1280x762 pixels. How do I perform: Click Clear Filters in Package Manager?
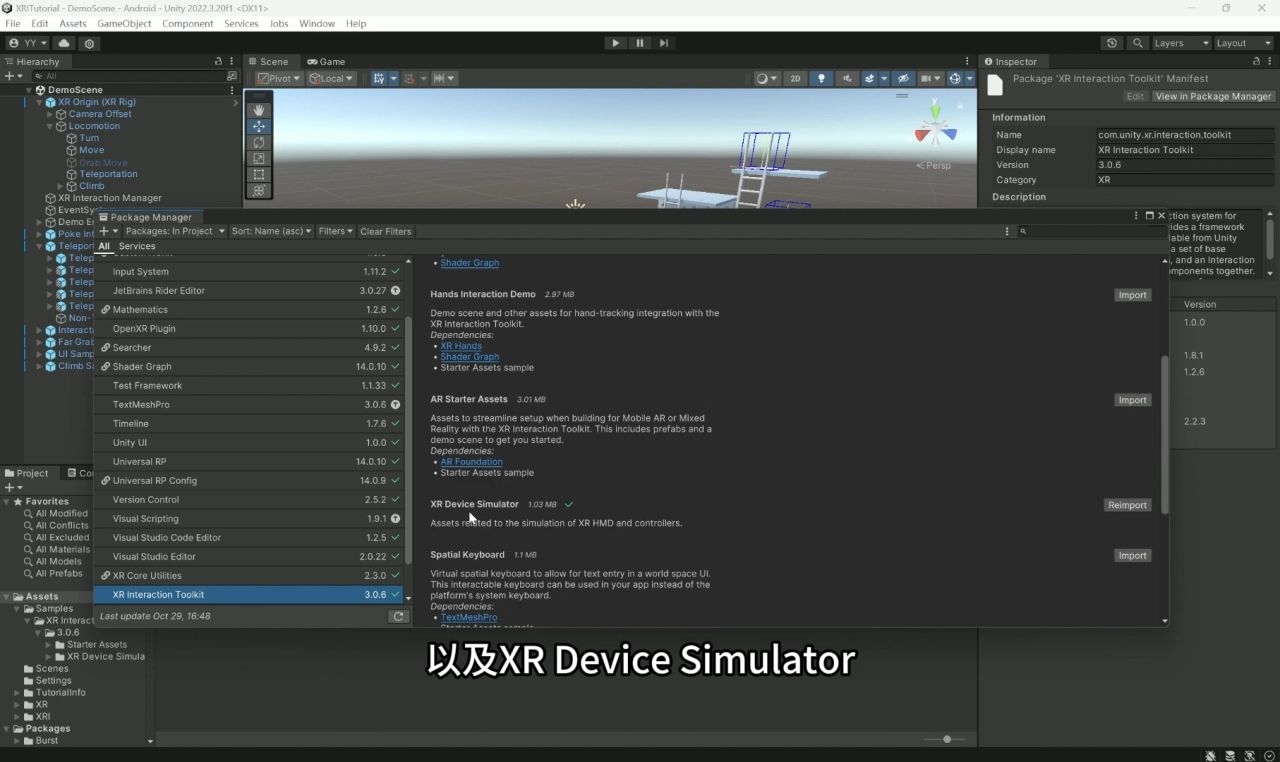386,231
